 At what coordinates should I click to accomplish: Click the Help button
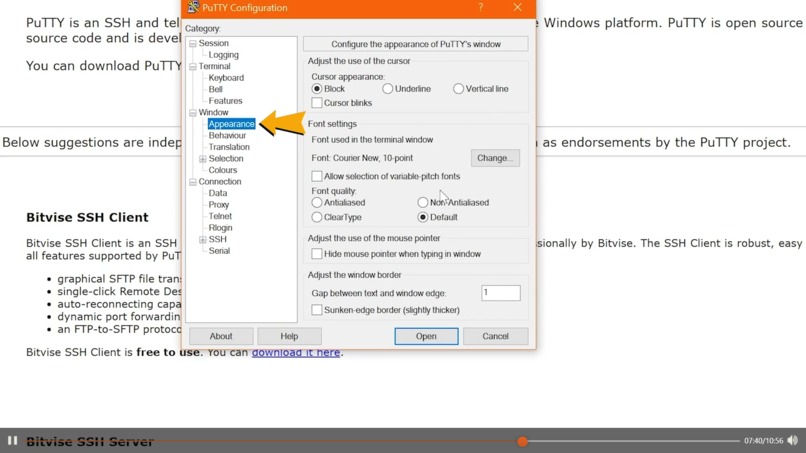coord(289,336)
